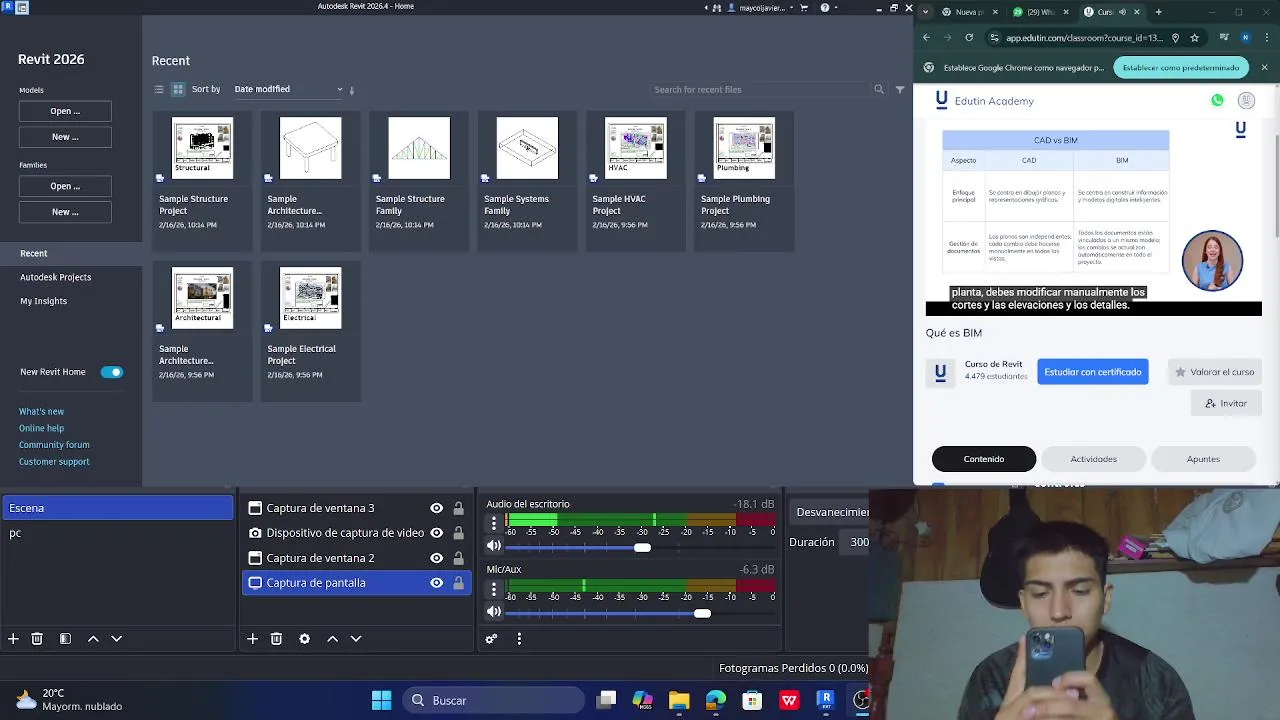The height and width of the screenshot is (720, 1280).
Task: Open Autodesk Projects in Revit sidebar
Action: pos(56,277)
